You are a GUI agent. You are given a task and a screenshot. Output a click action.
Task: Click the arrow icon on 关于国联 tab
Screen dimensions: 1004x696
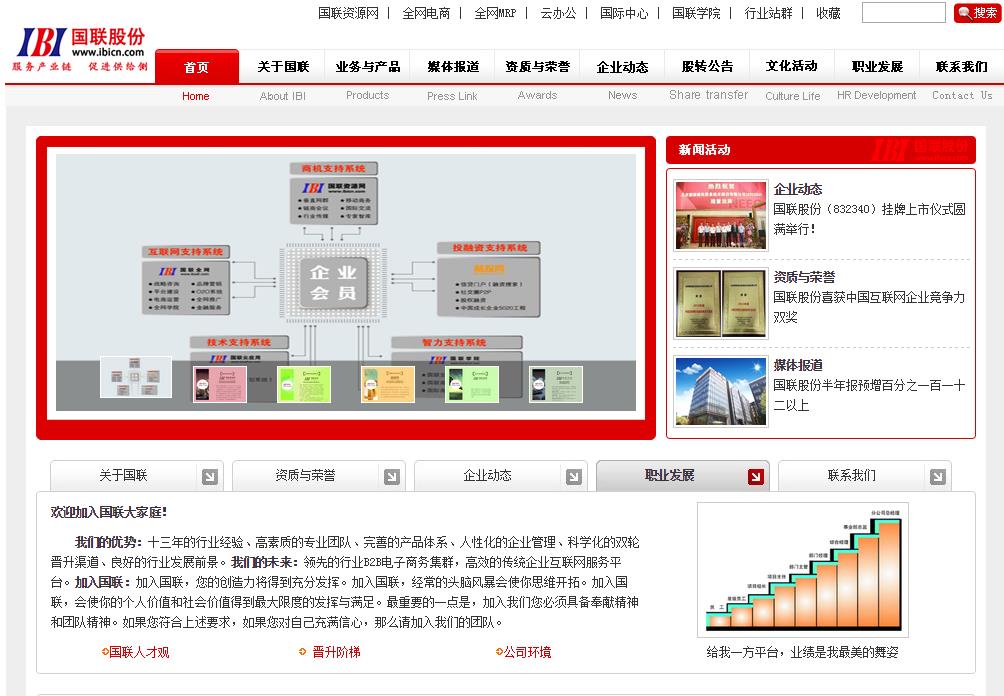click(209, 476)
